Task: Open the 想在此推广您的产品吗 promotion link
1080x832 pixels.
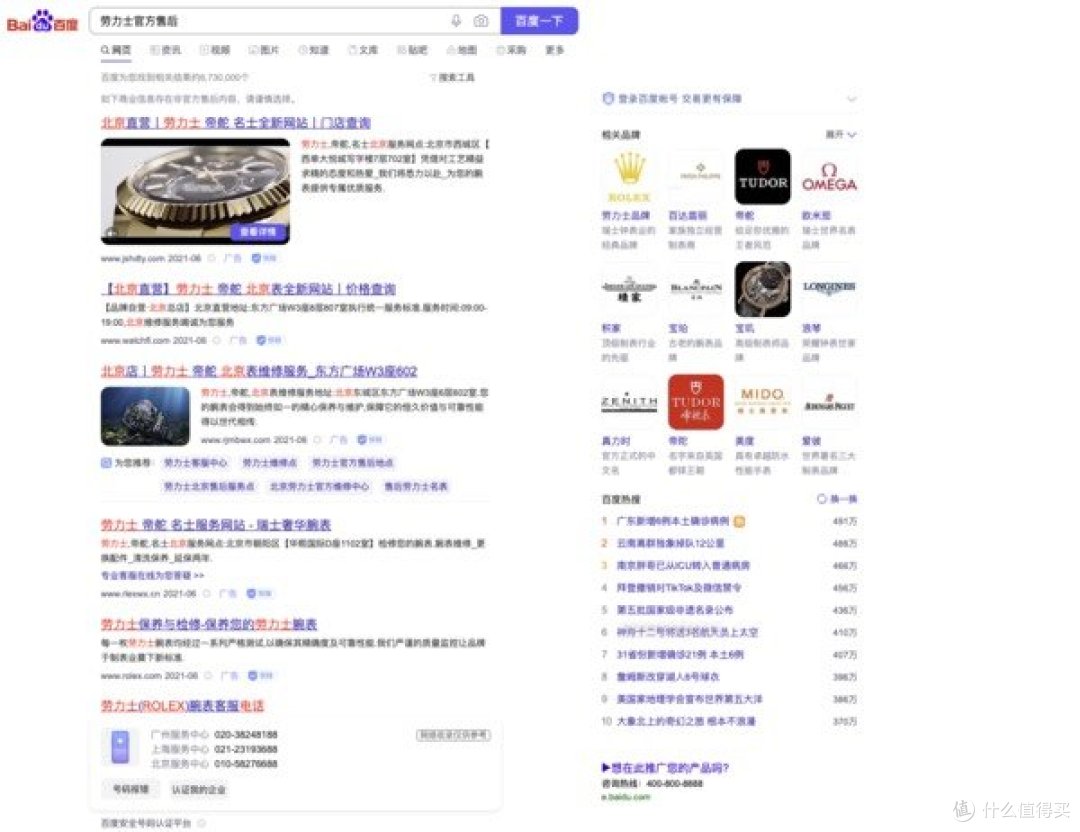Action: click(665, 767)
